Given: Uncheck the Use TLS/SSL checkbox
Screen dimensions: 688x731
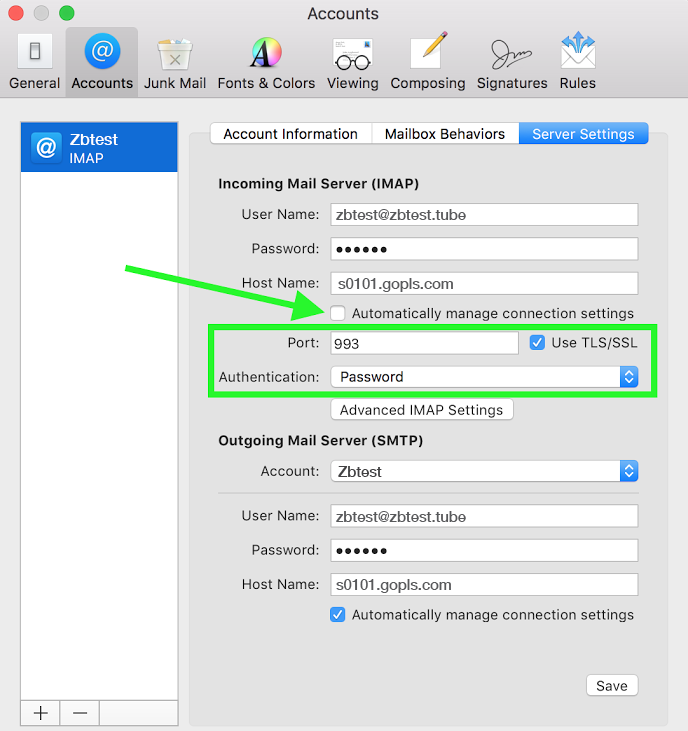Looking at the screenshot, I should [x=537, y=343].
